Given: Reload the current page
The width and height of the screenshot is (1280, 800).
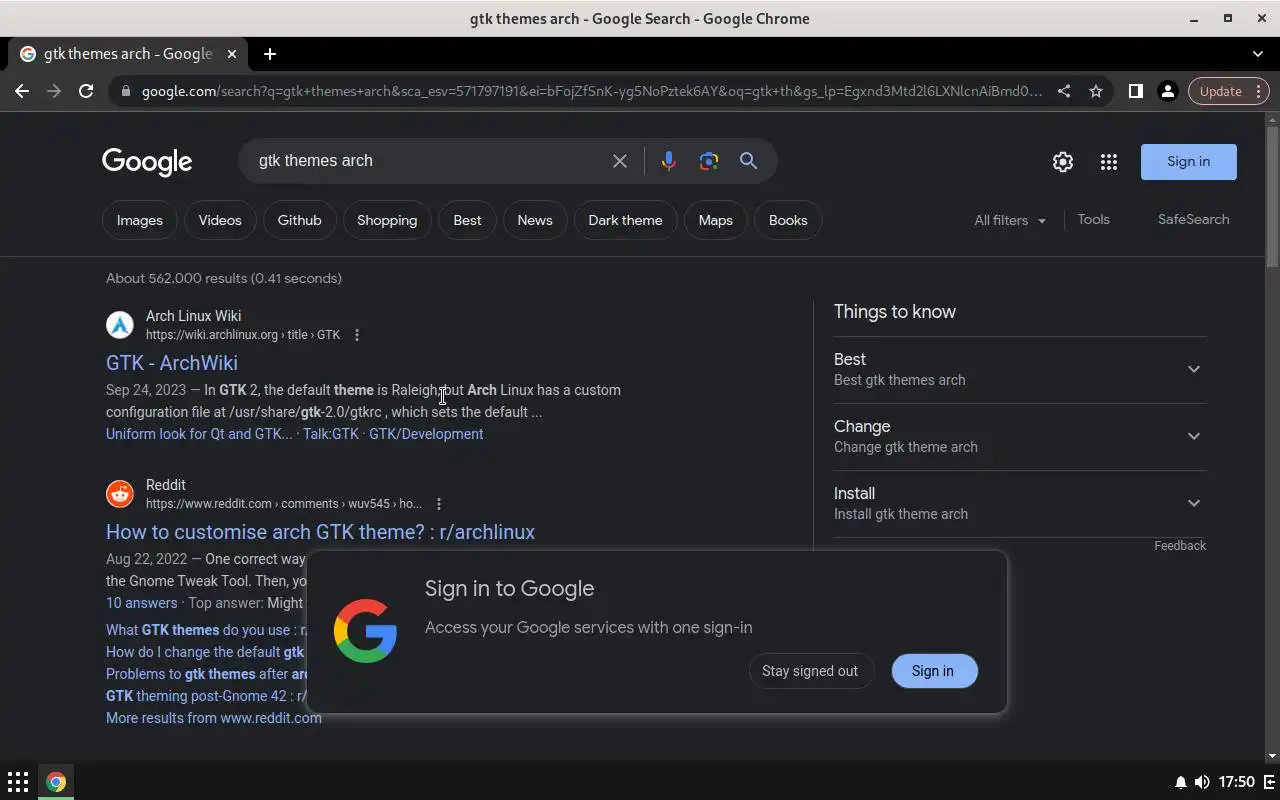Looking at the screenshot, I should (86, 91).
